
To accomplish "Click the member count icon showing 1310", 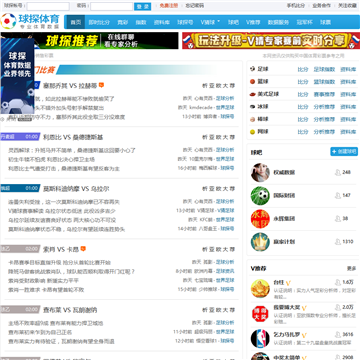I will coord(337,242).
